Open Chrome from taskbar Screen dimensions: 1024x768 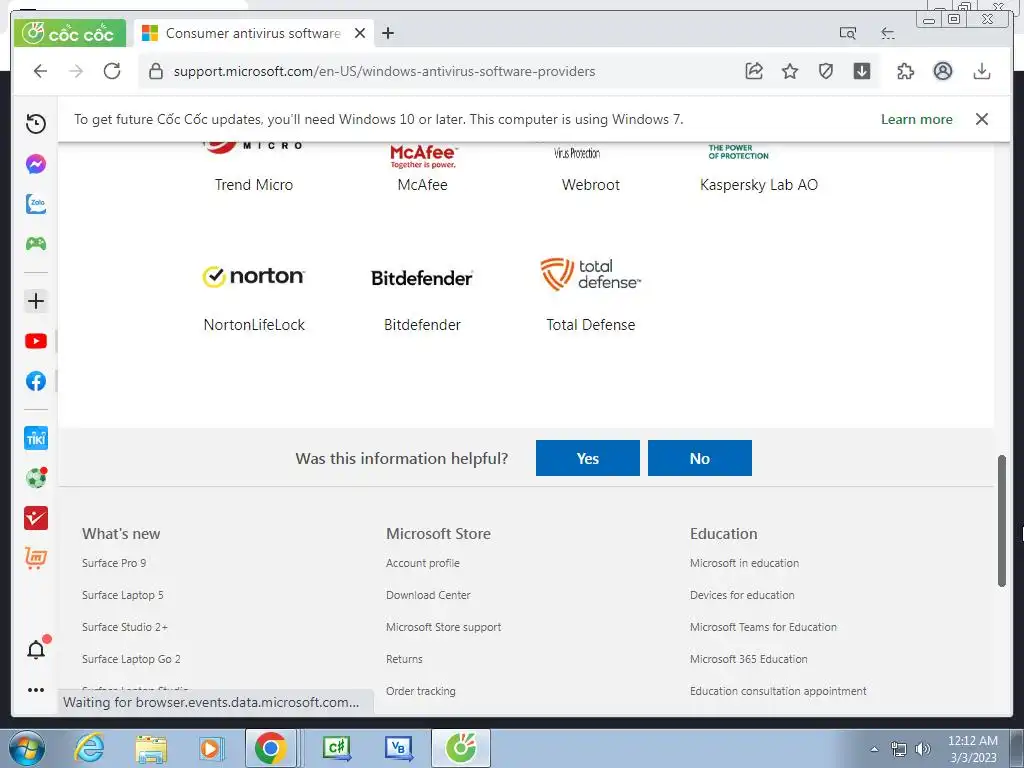(x=270, y=748)
